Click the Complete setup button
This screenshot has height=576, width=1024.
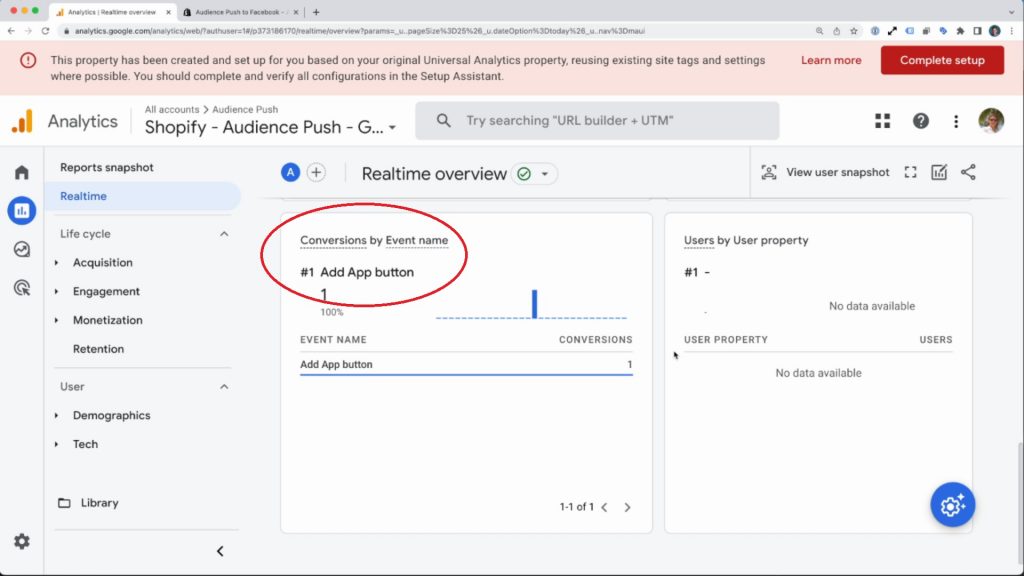pyautogui.click(x=942, y=60)
